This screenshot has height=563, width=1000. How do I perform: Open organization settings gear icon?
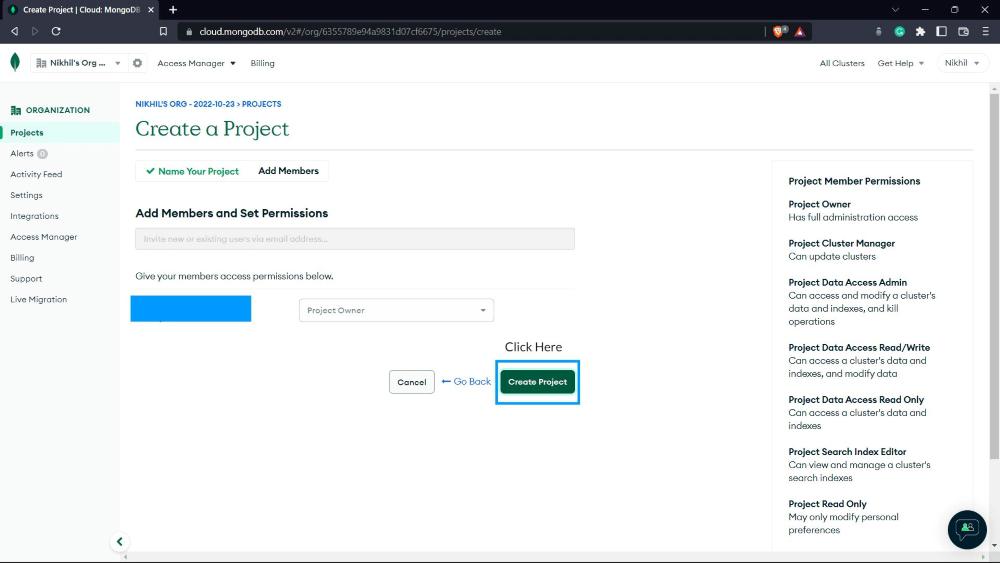[x=137, y=63]
